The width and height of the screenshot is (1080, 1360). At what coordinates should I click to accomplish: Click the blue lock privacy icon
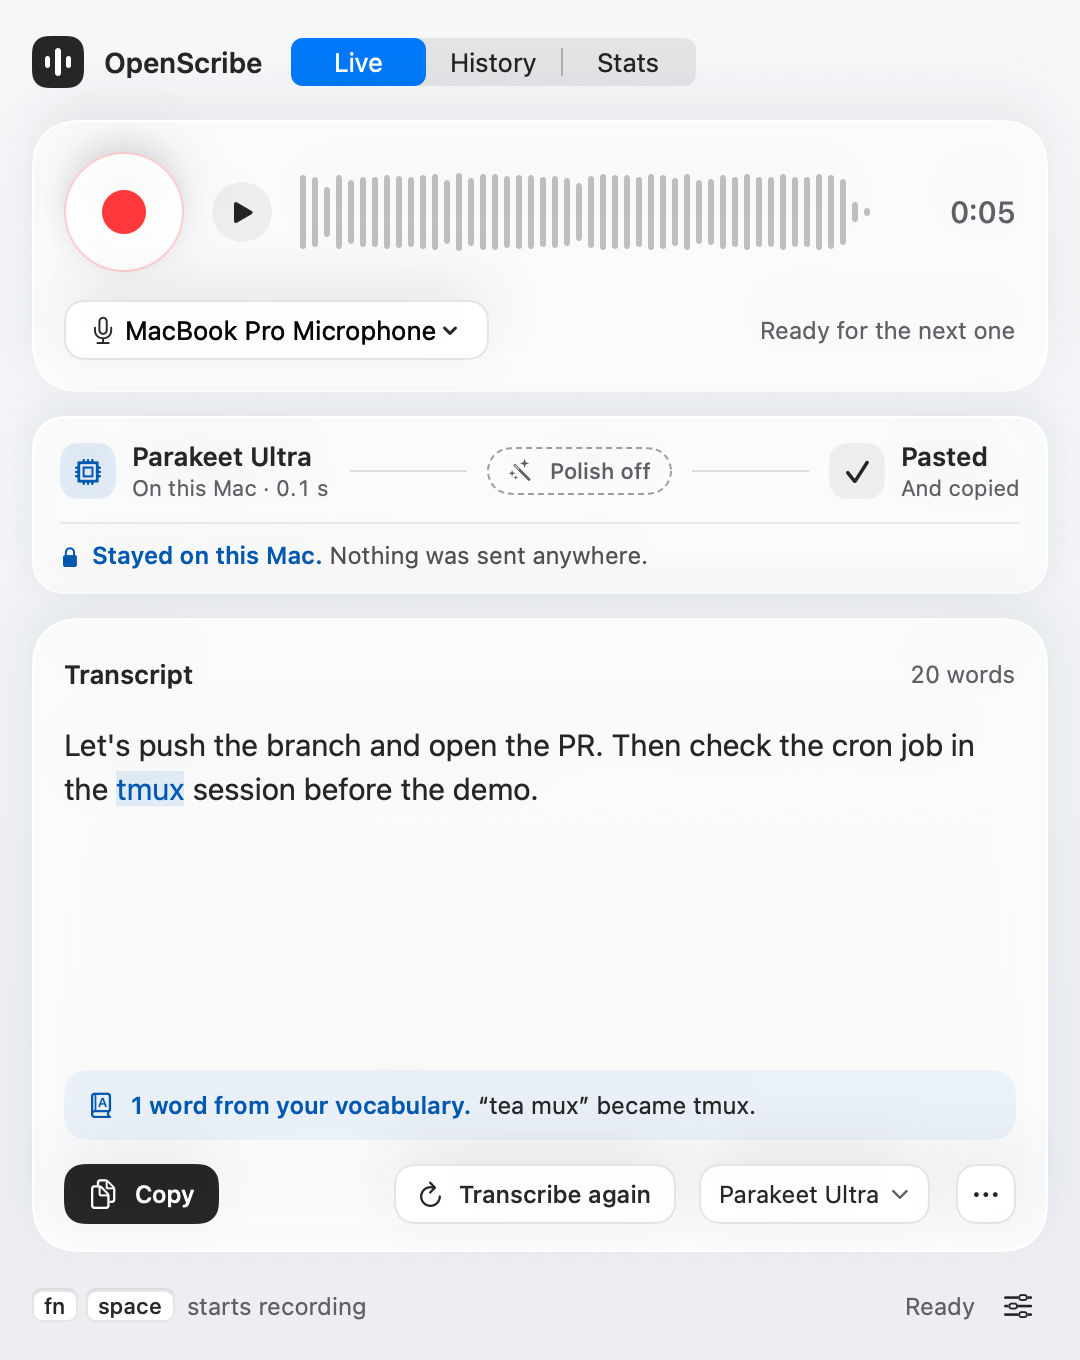[70, 557]
